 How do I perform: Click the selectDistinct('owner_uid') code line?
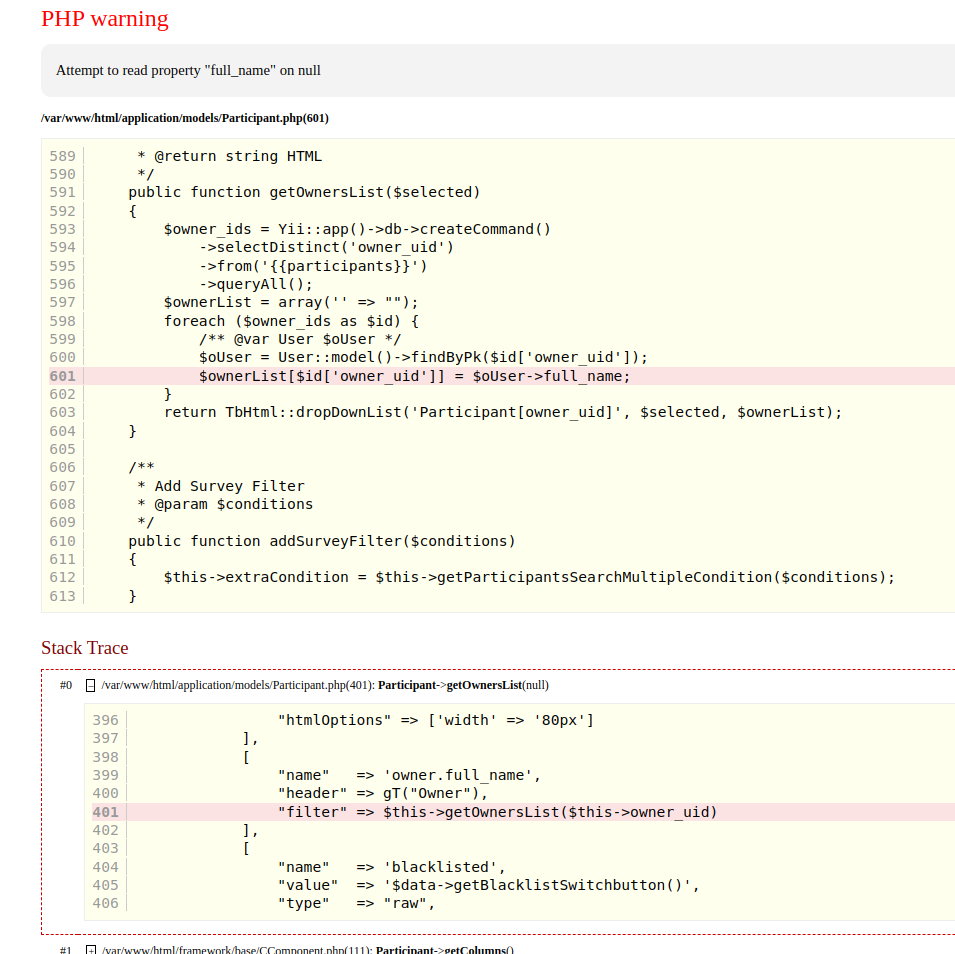point(326,247)
